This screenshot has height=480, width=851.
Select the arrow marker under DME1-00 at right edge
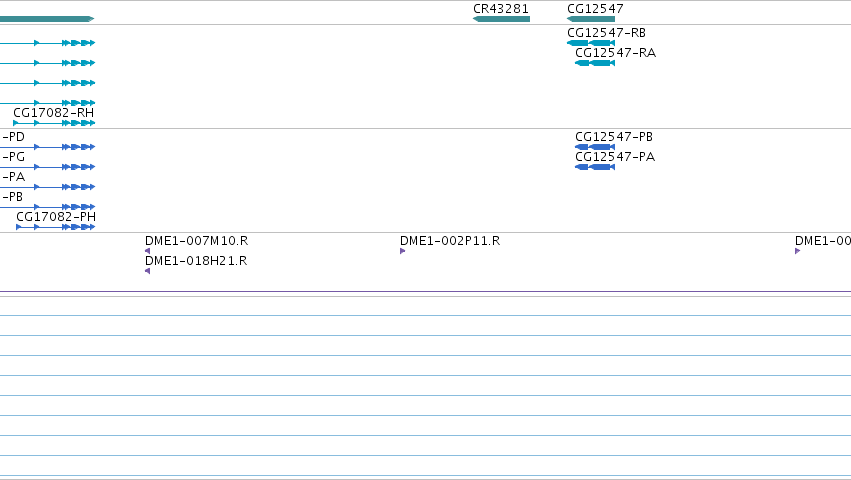pyautogui.click(x=797, y=251)
